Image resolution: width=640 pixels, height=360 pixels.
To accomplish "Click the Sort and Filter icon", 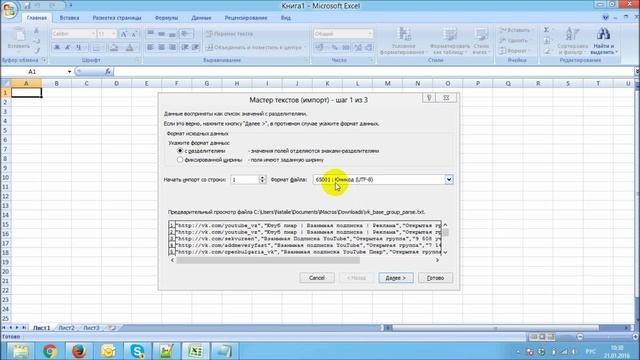I will point(571,33).
